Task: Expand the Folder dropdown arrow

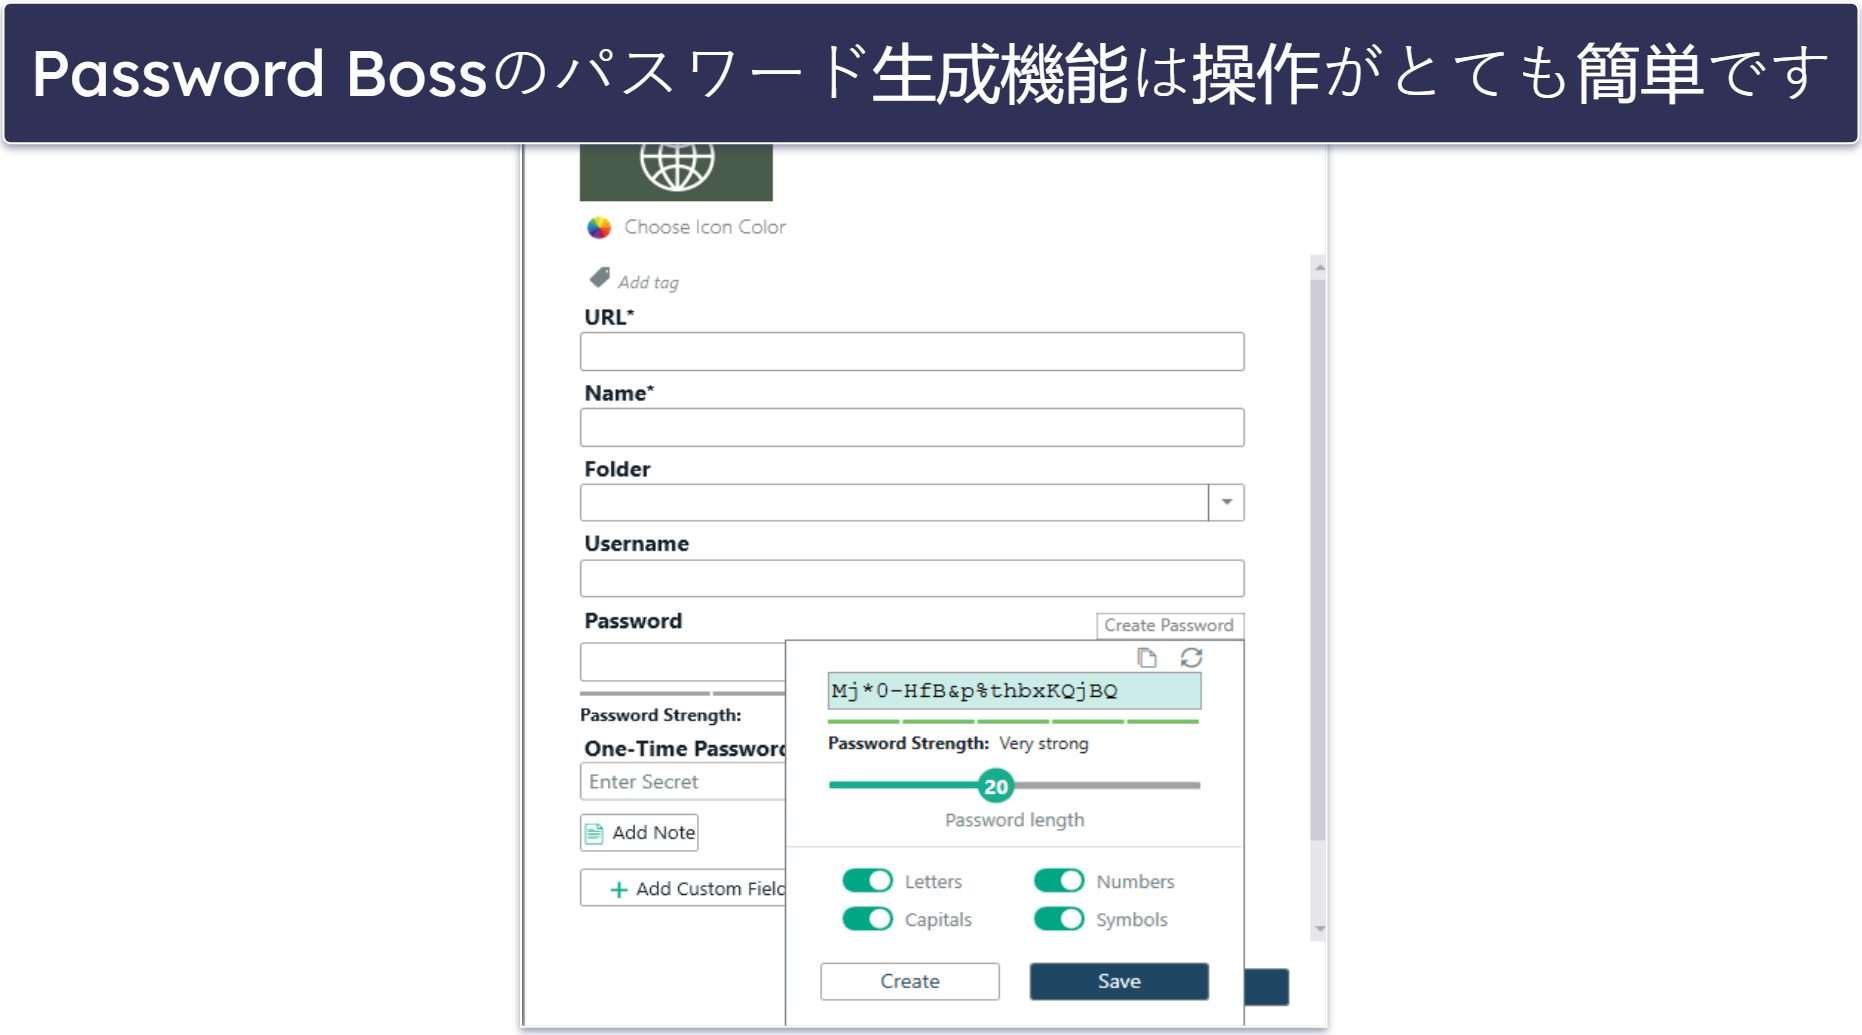Action: click(1227, 503)
